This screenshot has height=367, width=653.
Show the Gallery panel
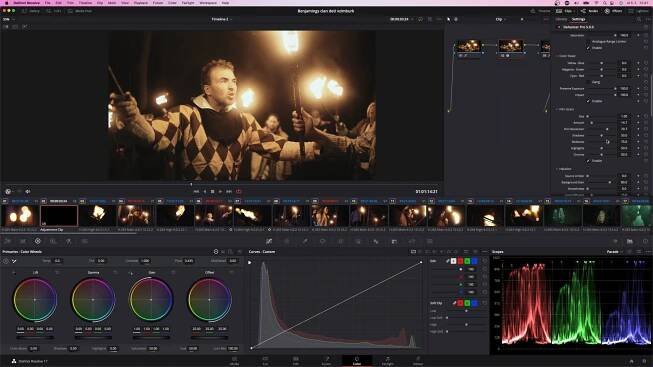(31, 11)
